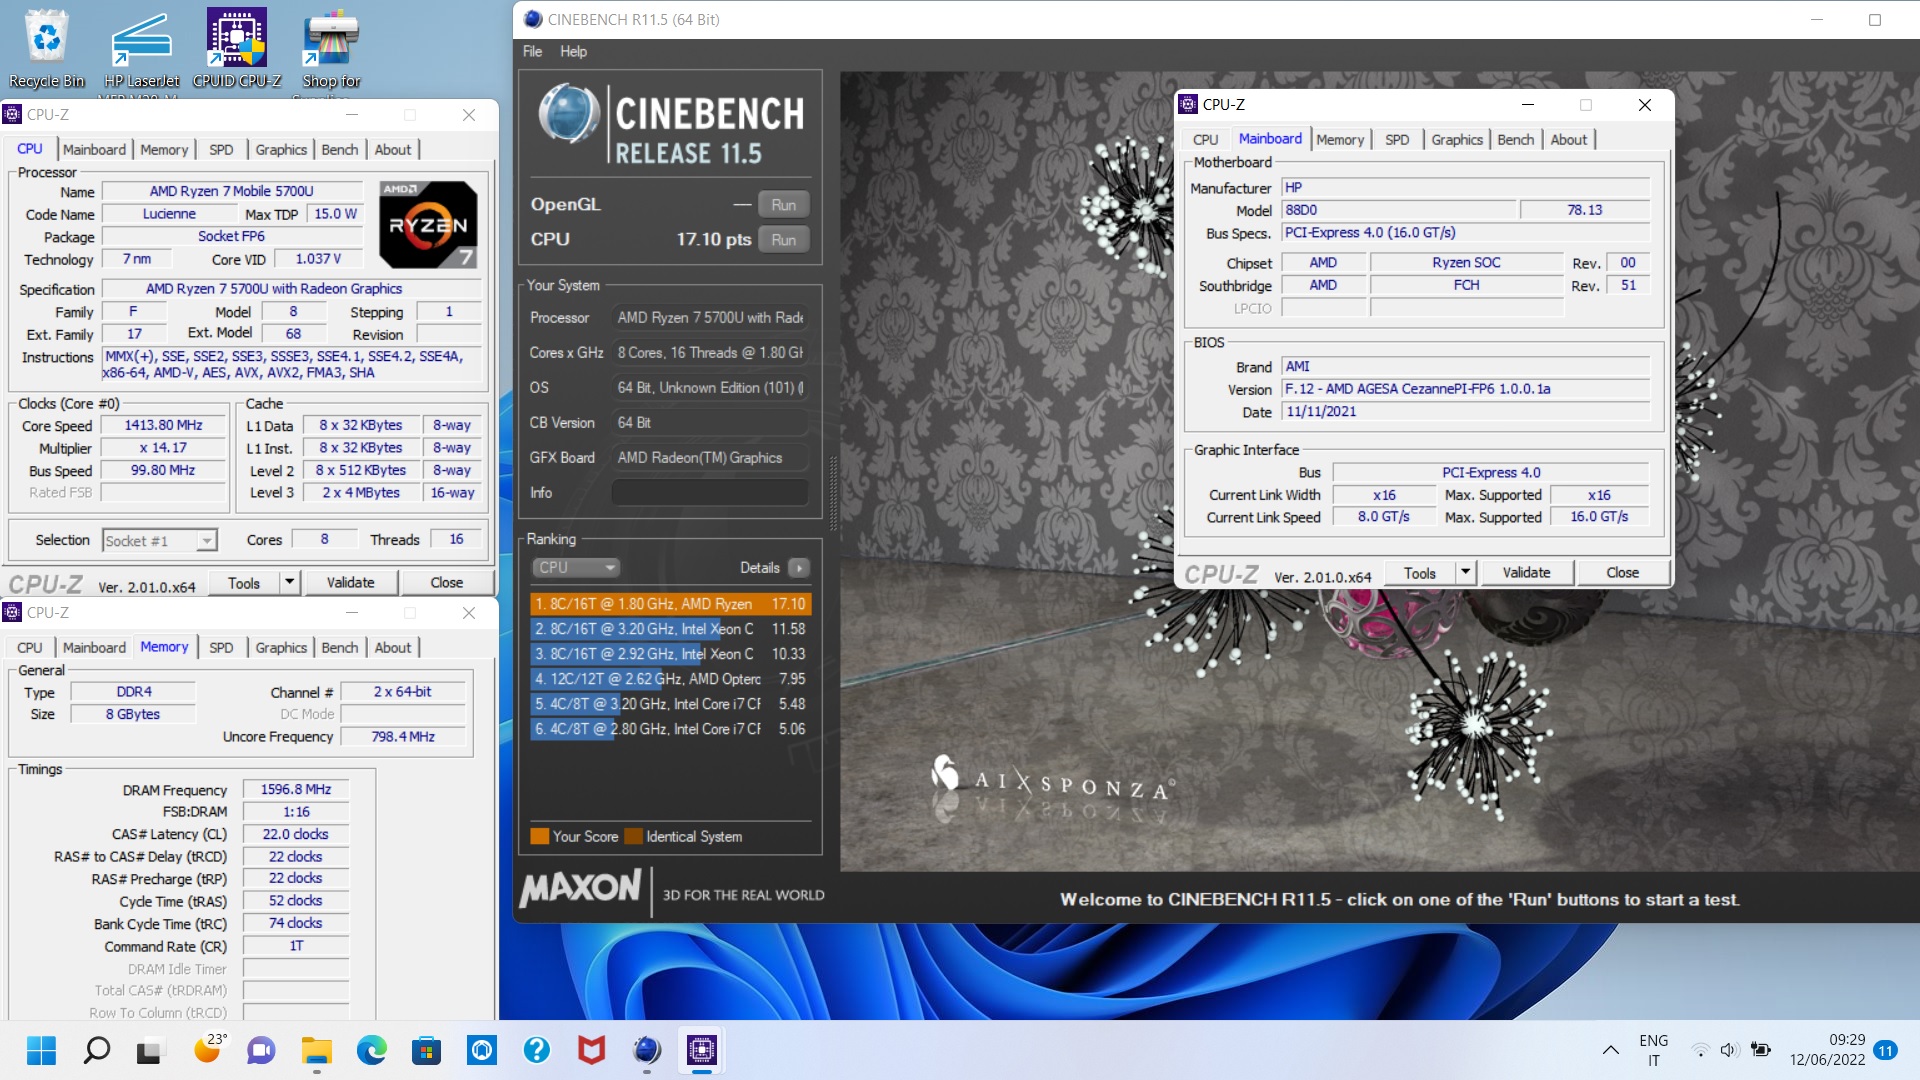
Task: Open Graphics tab in bottom-left CPU-Z
Action: (x=281, y=647)
